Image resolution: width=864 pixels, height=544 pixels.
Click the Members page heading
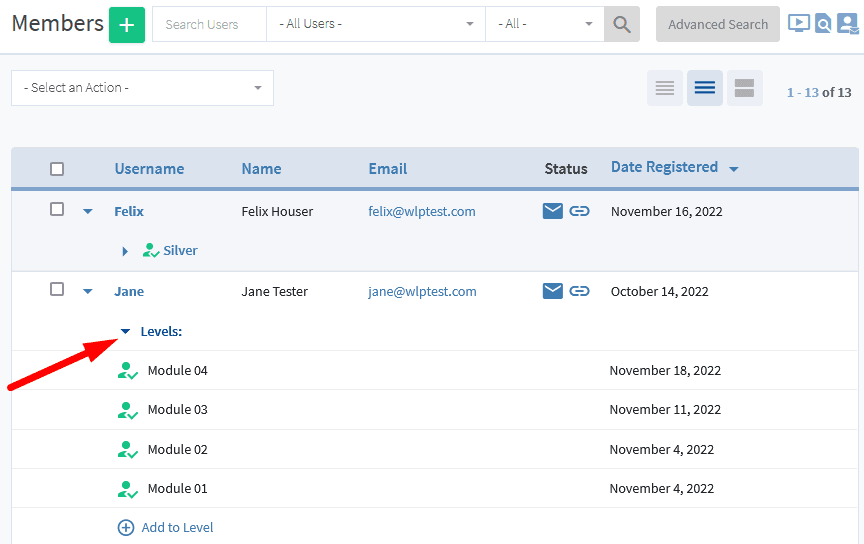tap(58, 24)
